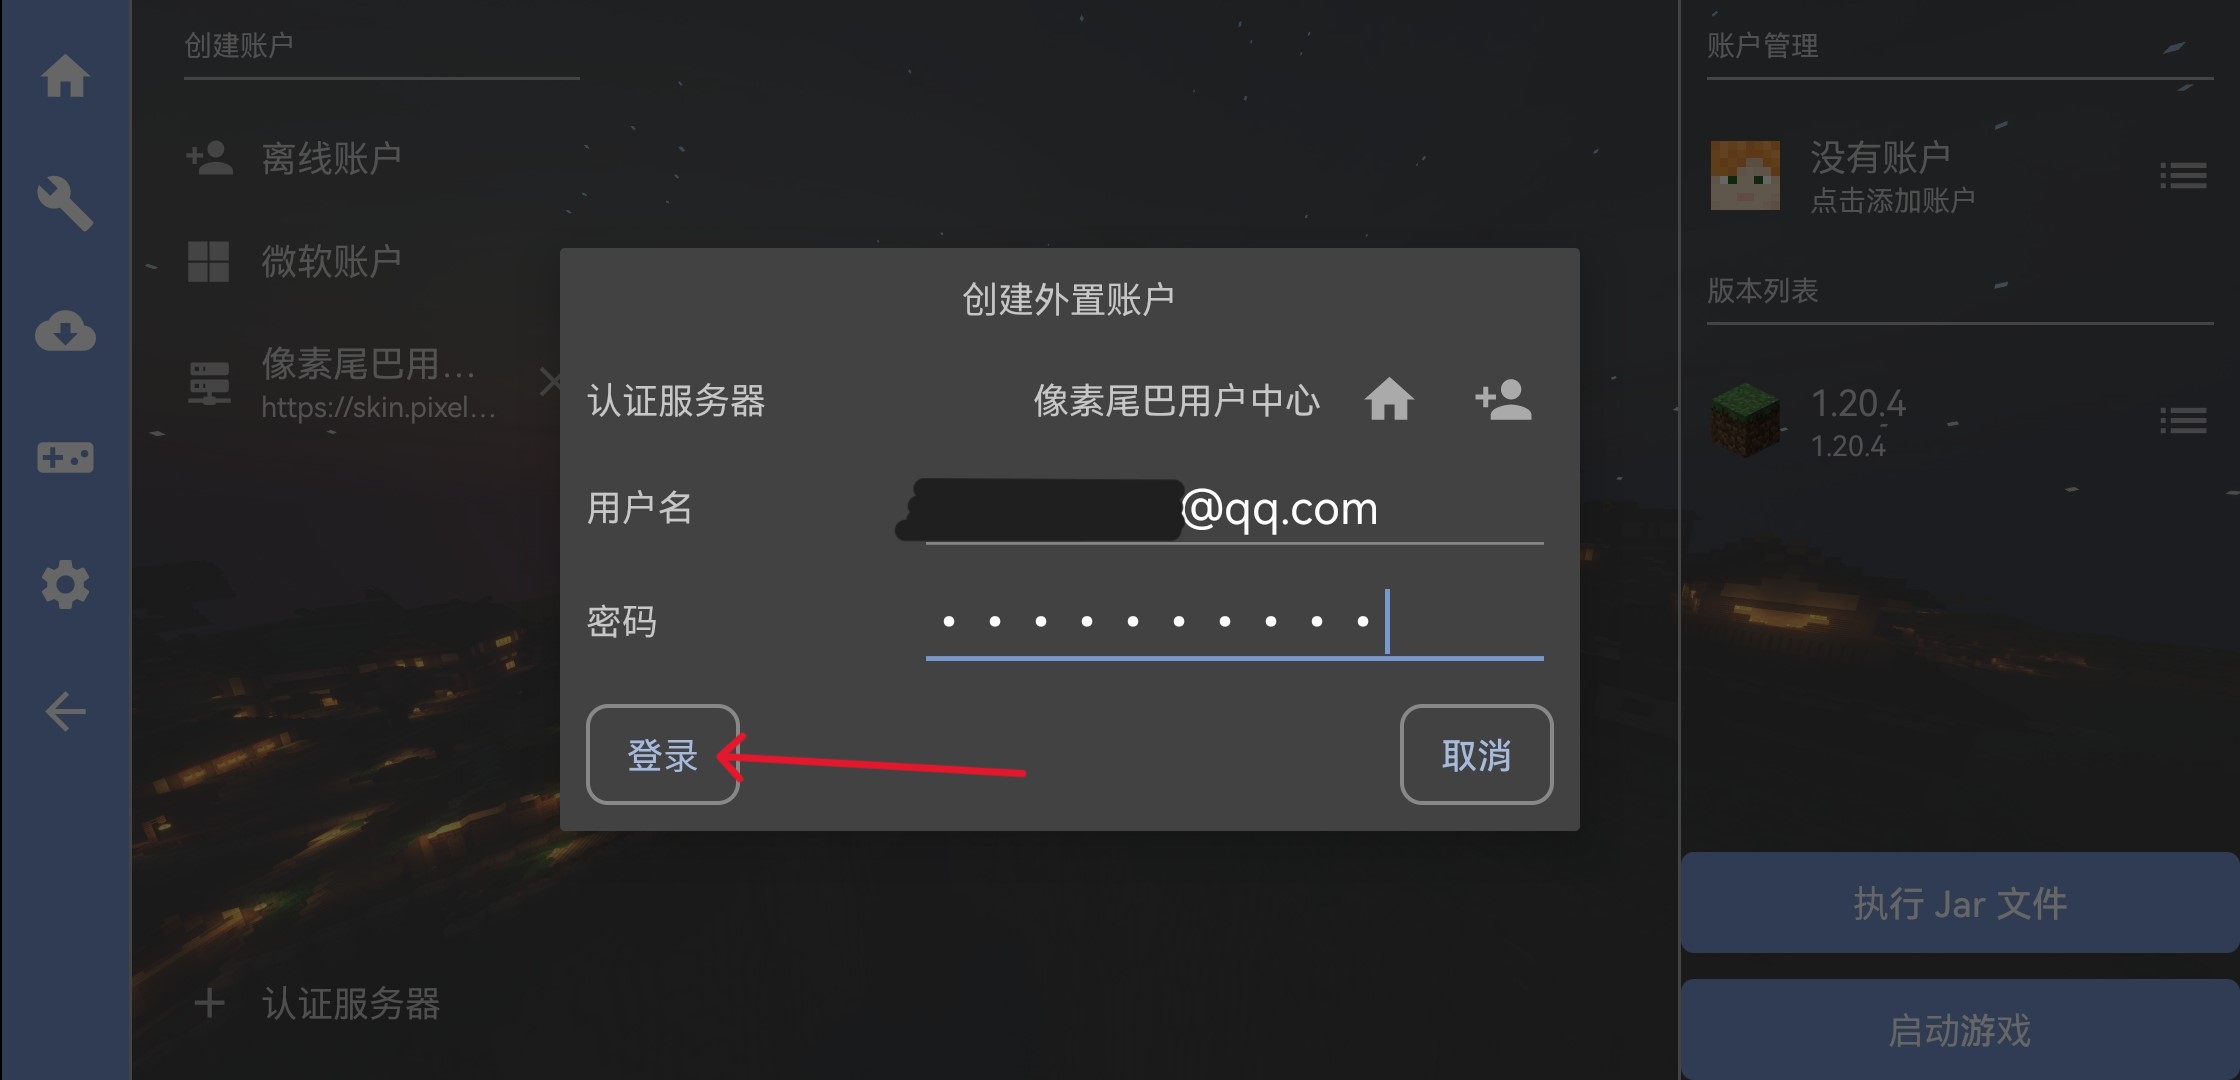This screenshot has height=1080, width=2240.
Task: Open auth server homepage house icon
Action: click(1389, 400)
